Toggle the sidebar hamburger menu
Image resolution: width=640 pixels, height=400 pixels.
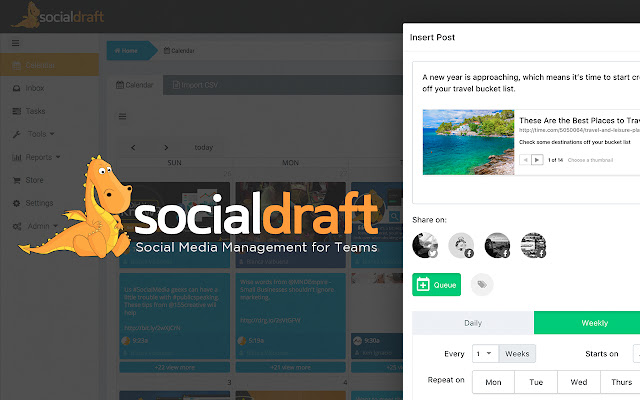(x=16, y=43)
